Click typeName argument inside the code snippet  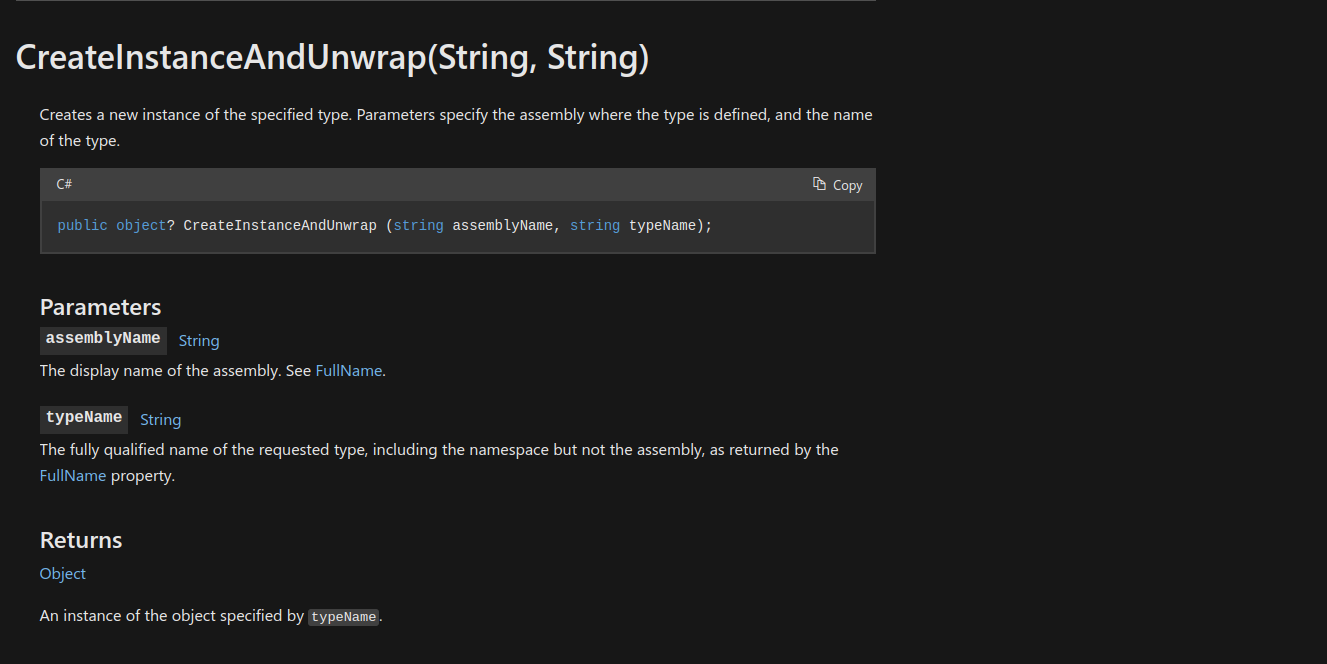tap(662, 226)
